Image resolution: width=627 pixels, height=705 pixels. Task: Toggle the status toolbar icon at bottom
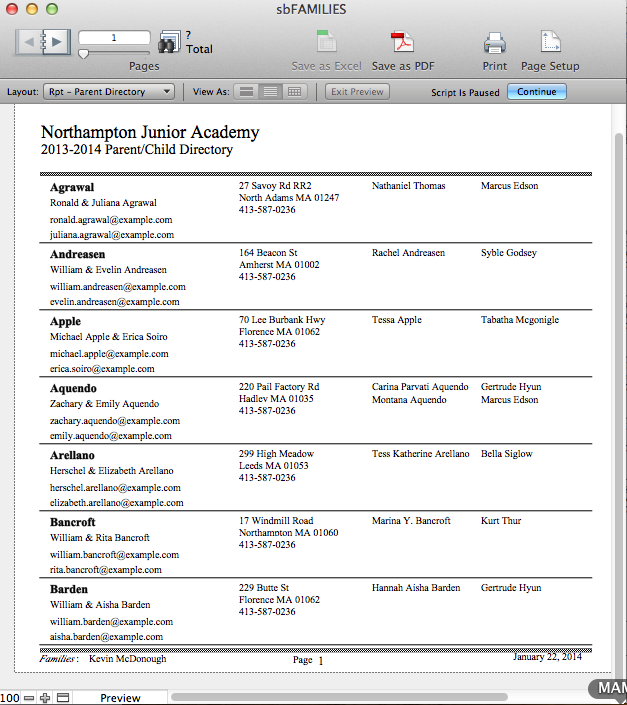pos(63,697)
